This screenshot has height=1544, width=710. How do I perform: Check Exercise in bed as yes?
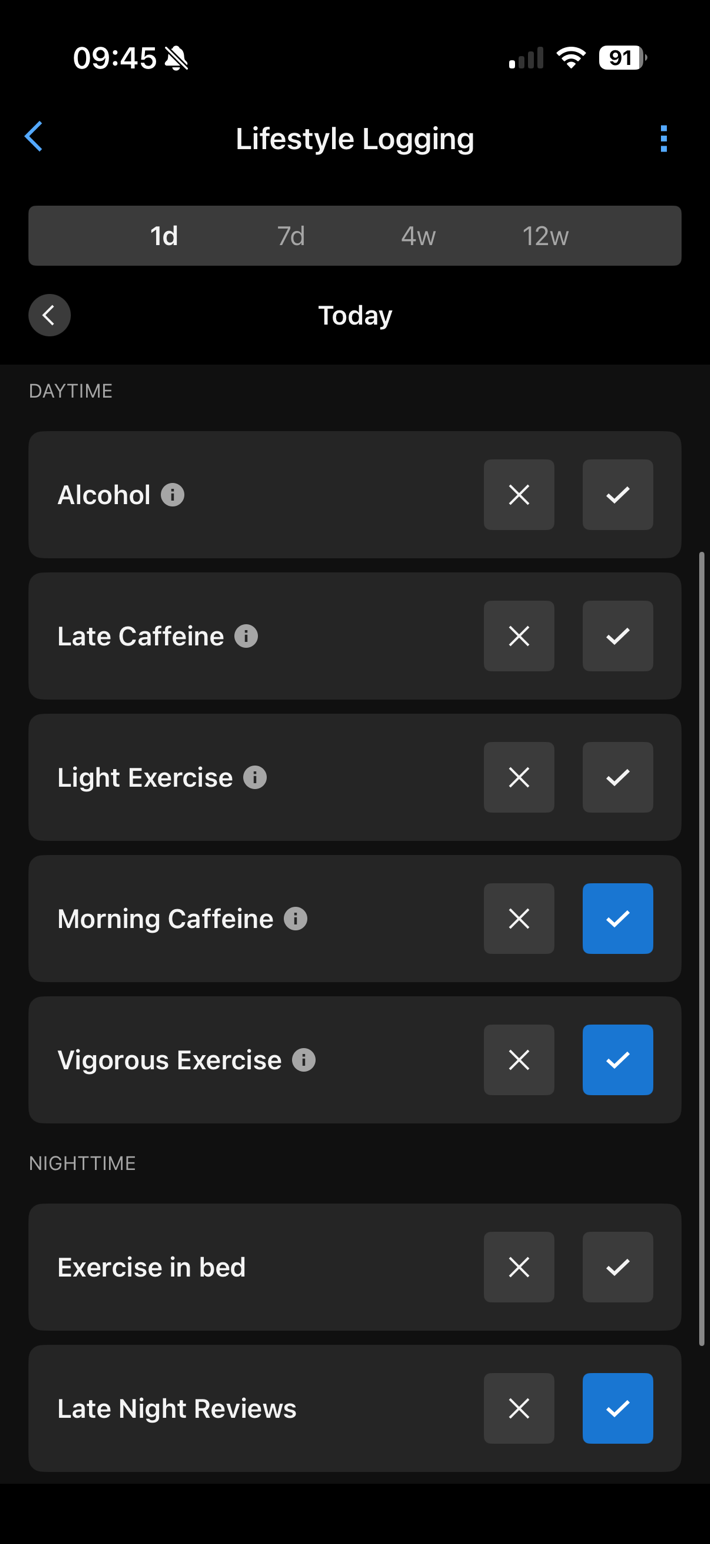pos(618,1267)
